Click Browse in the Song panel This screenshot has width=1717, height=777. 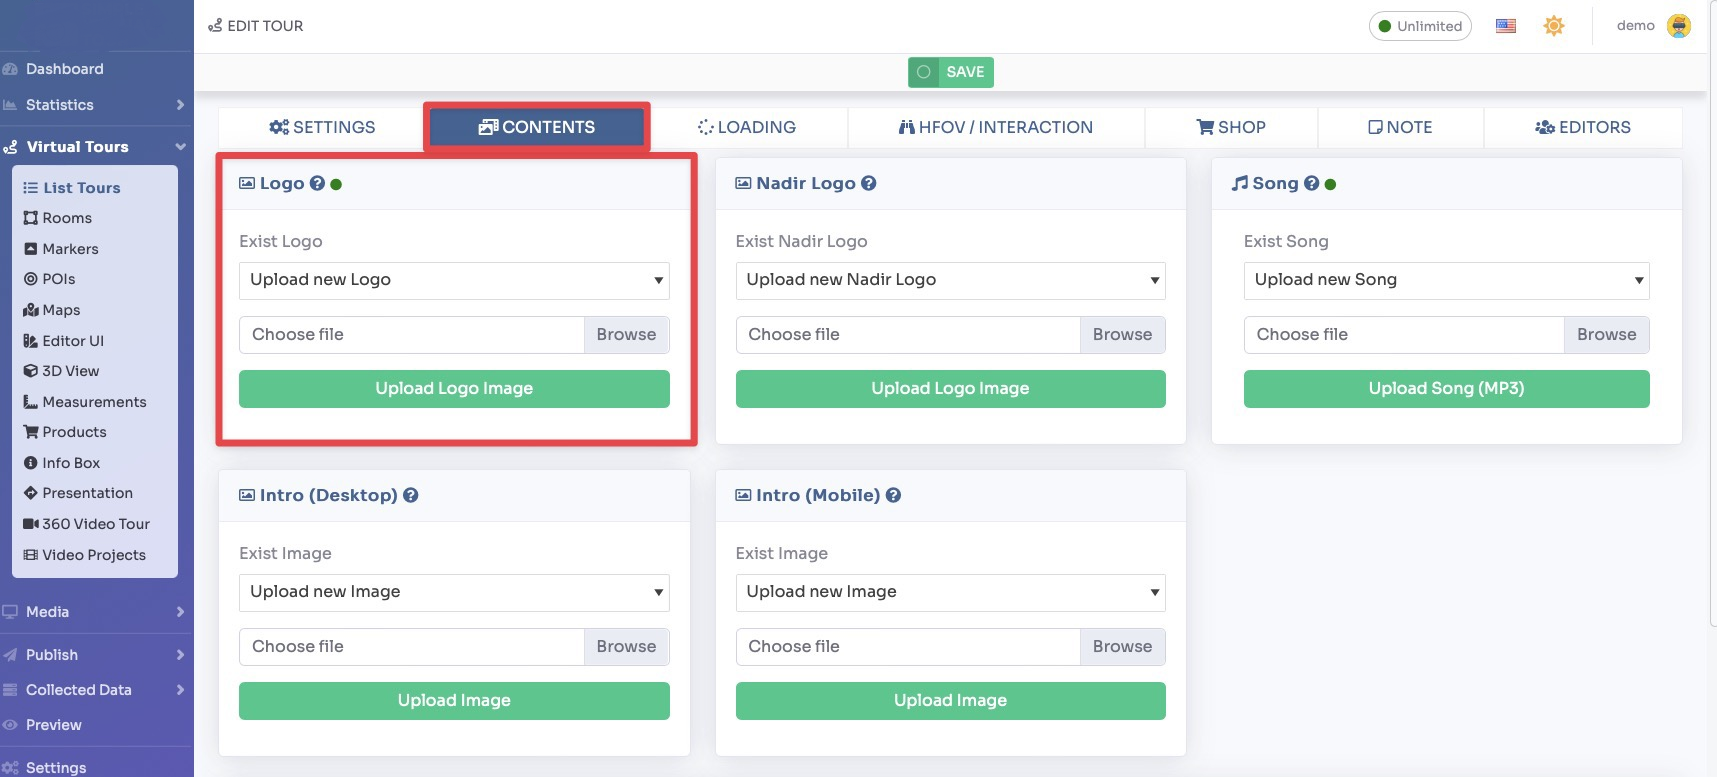click(1606, 335)
